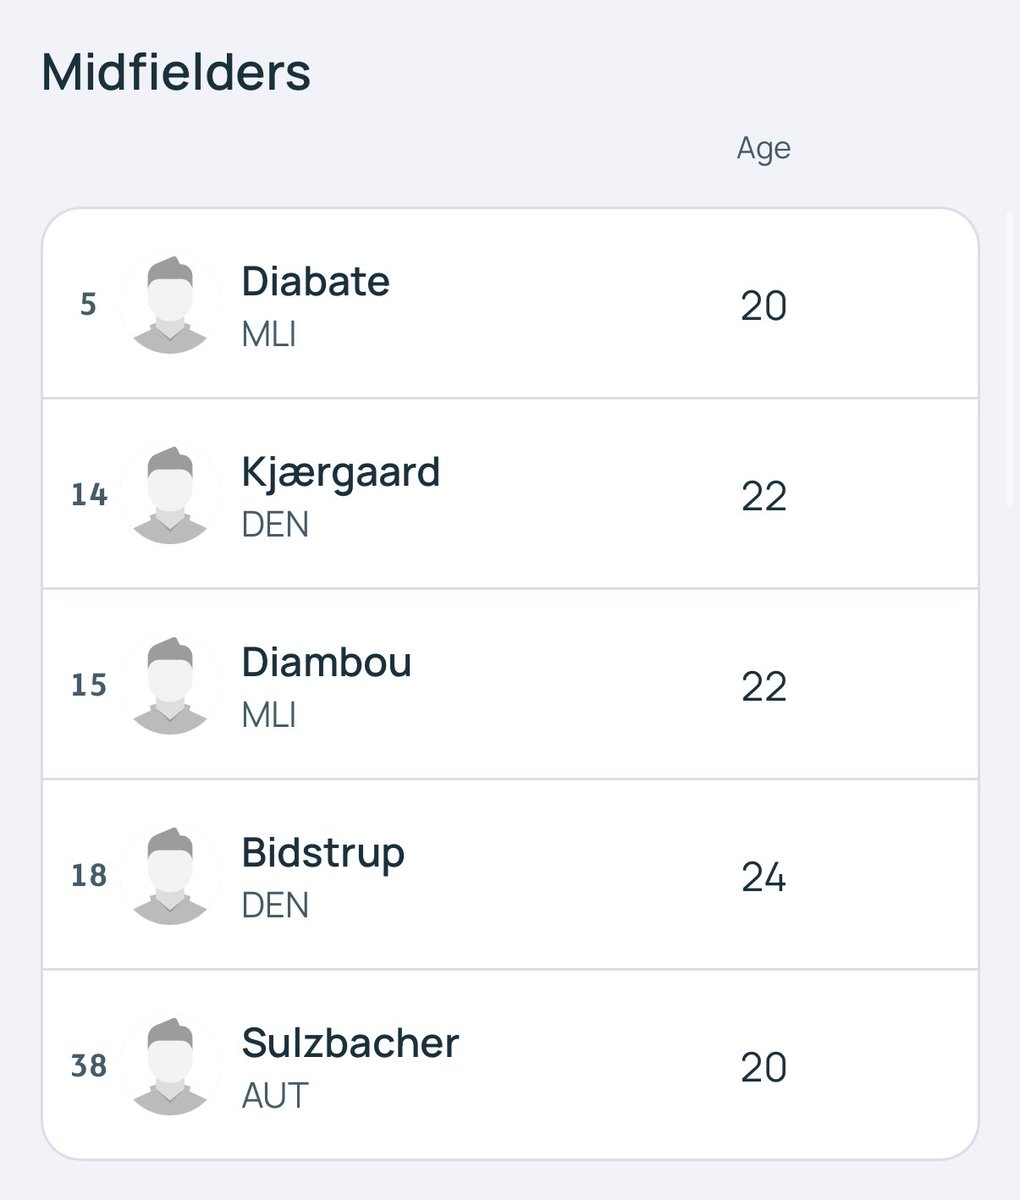Click AUT nationality under Sulzbacher
The image size is (1020, 1200).
(x=275, y=1096)
